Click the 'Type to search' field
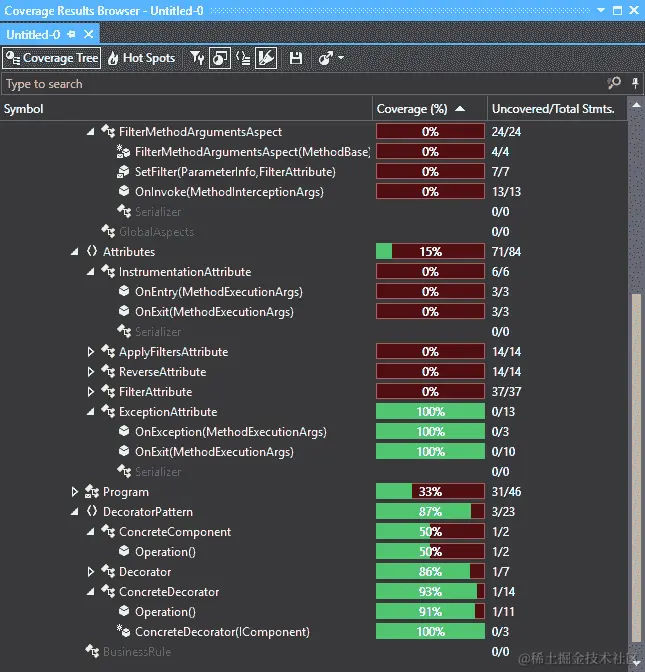The width and height of the screenshot is (645, 672). click(x=302, y=84)
